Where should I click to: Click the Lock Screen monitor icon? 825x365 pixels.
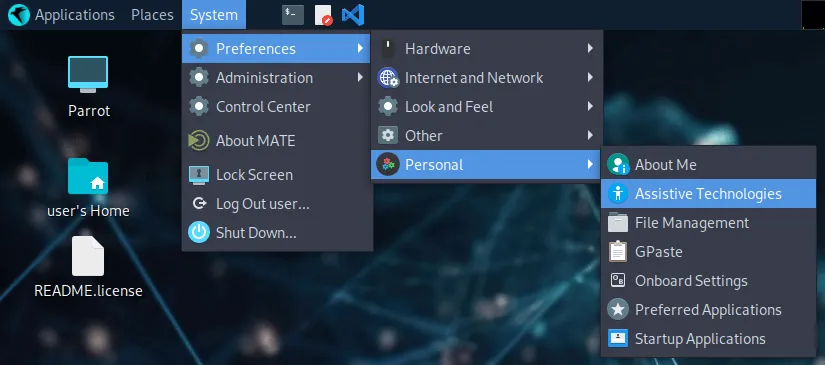click(x=198, y=175)
